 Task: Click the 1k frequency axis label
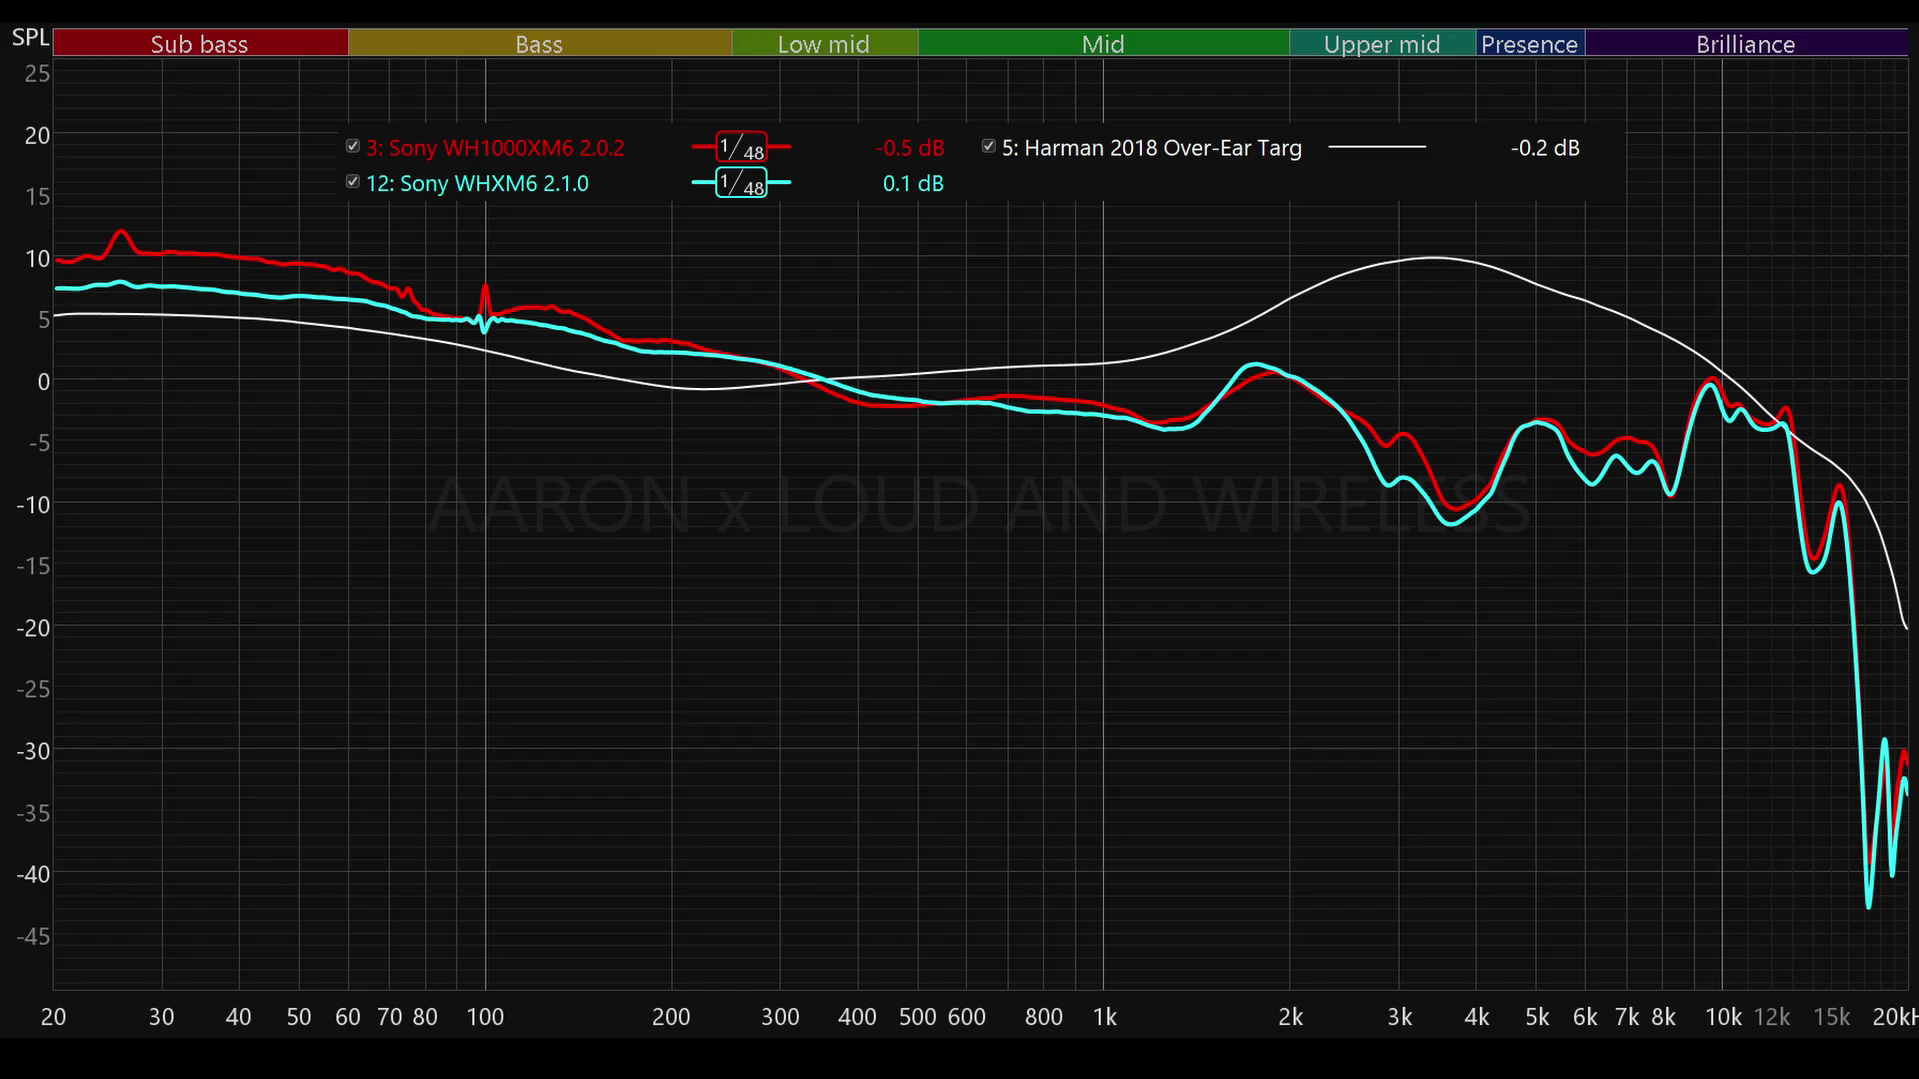(1104, 1017)
